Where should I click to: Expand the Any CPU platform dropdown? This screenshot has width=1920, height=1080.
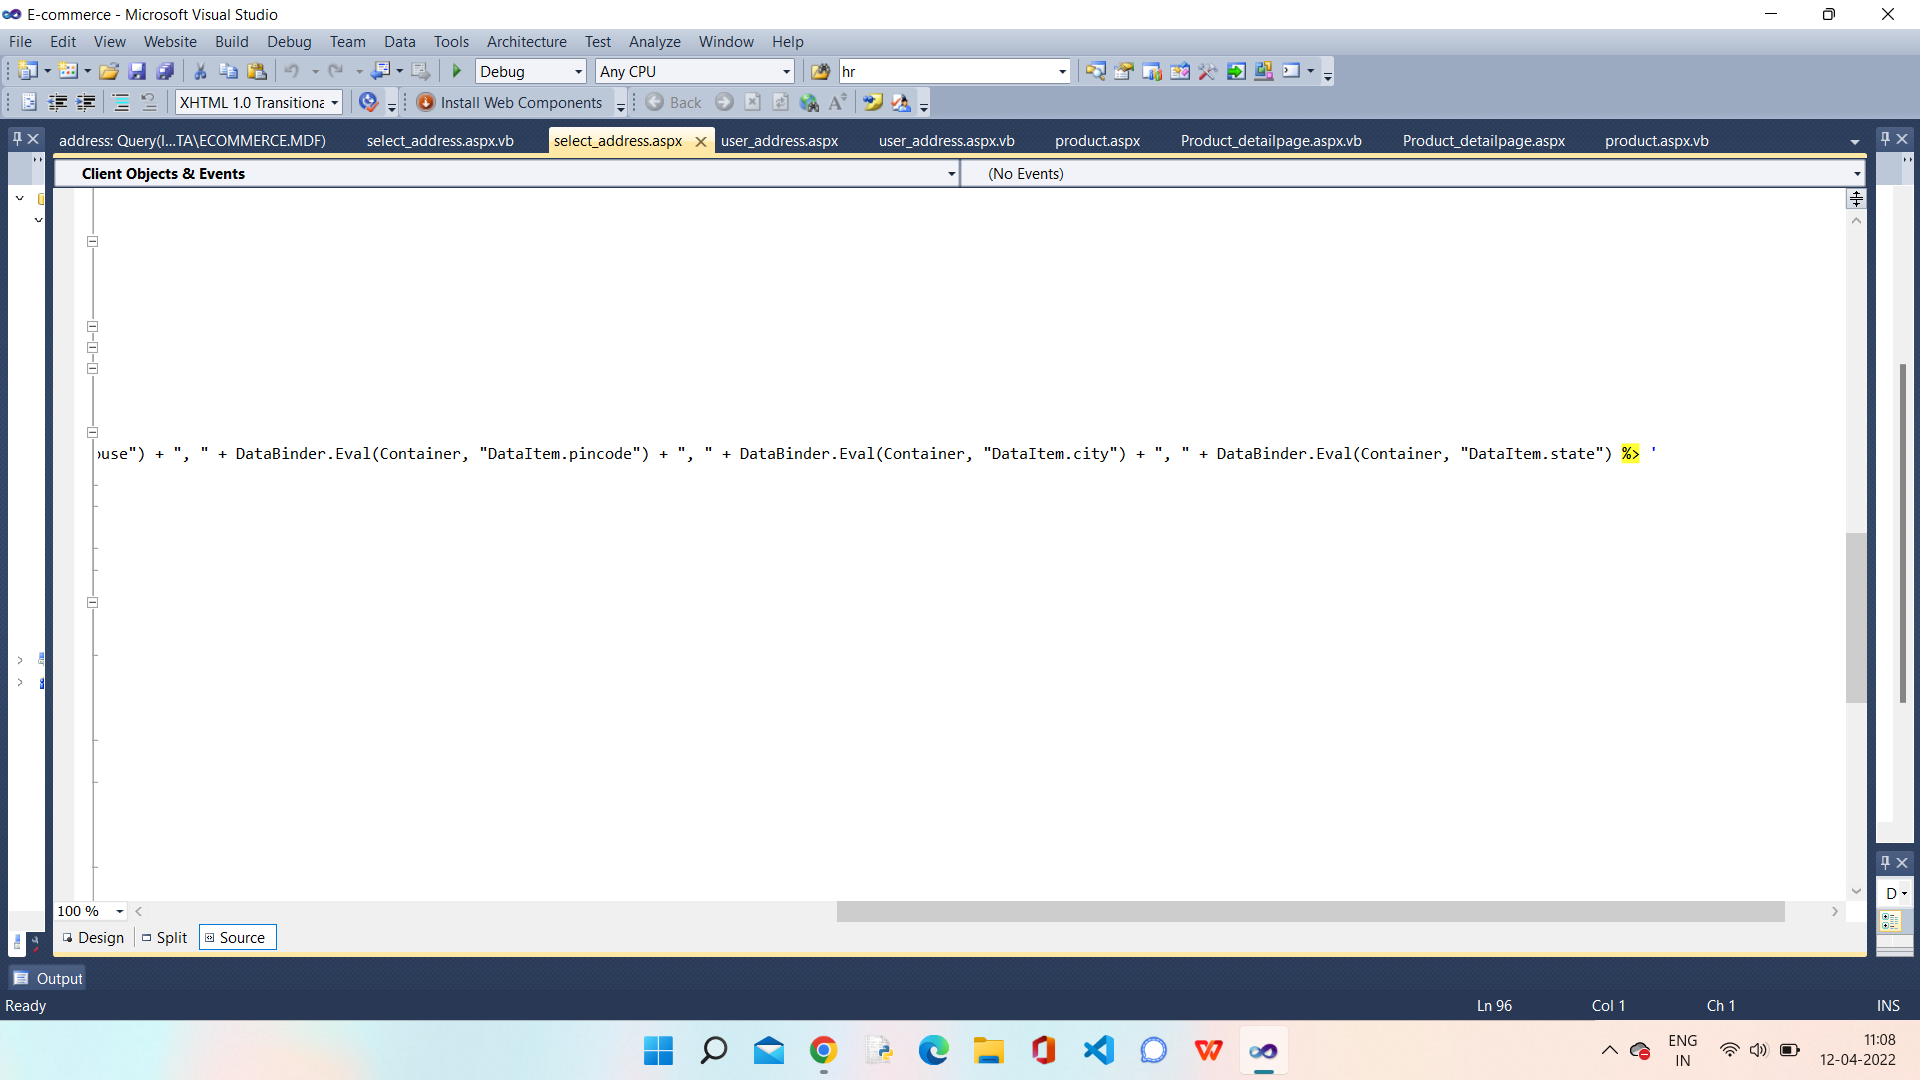[784, 71]
